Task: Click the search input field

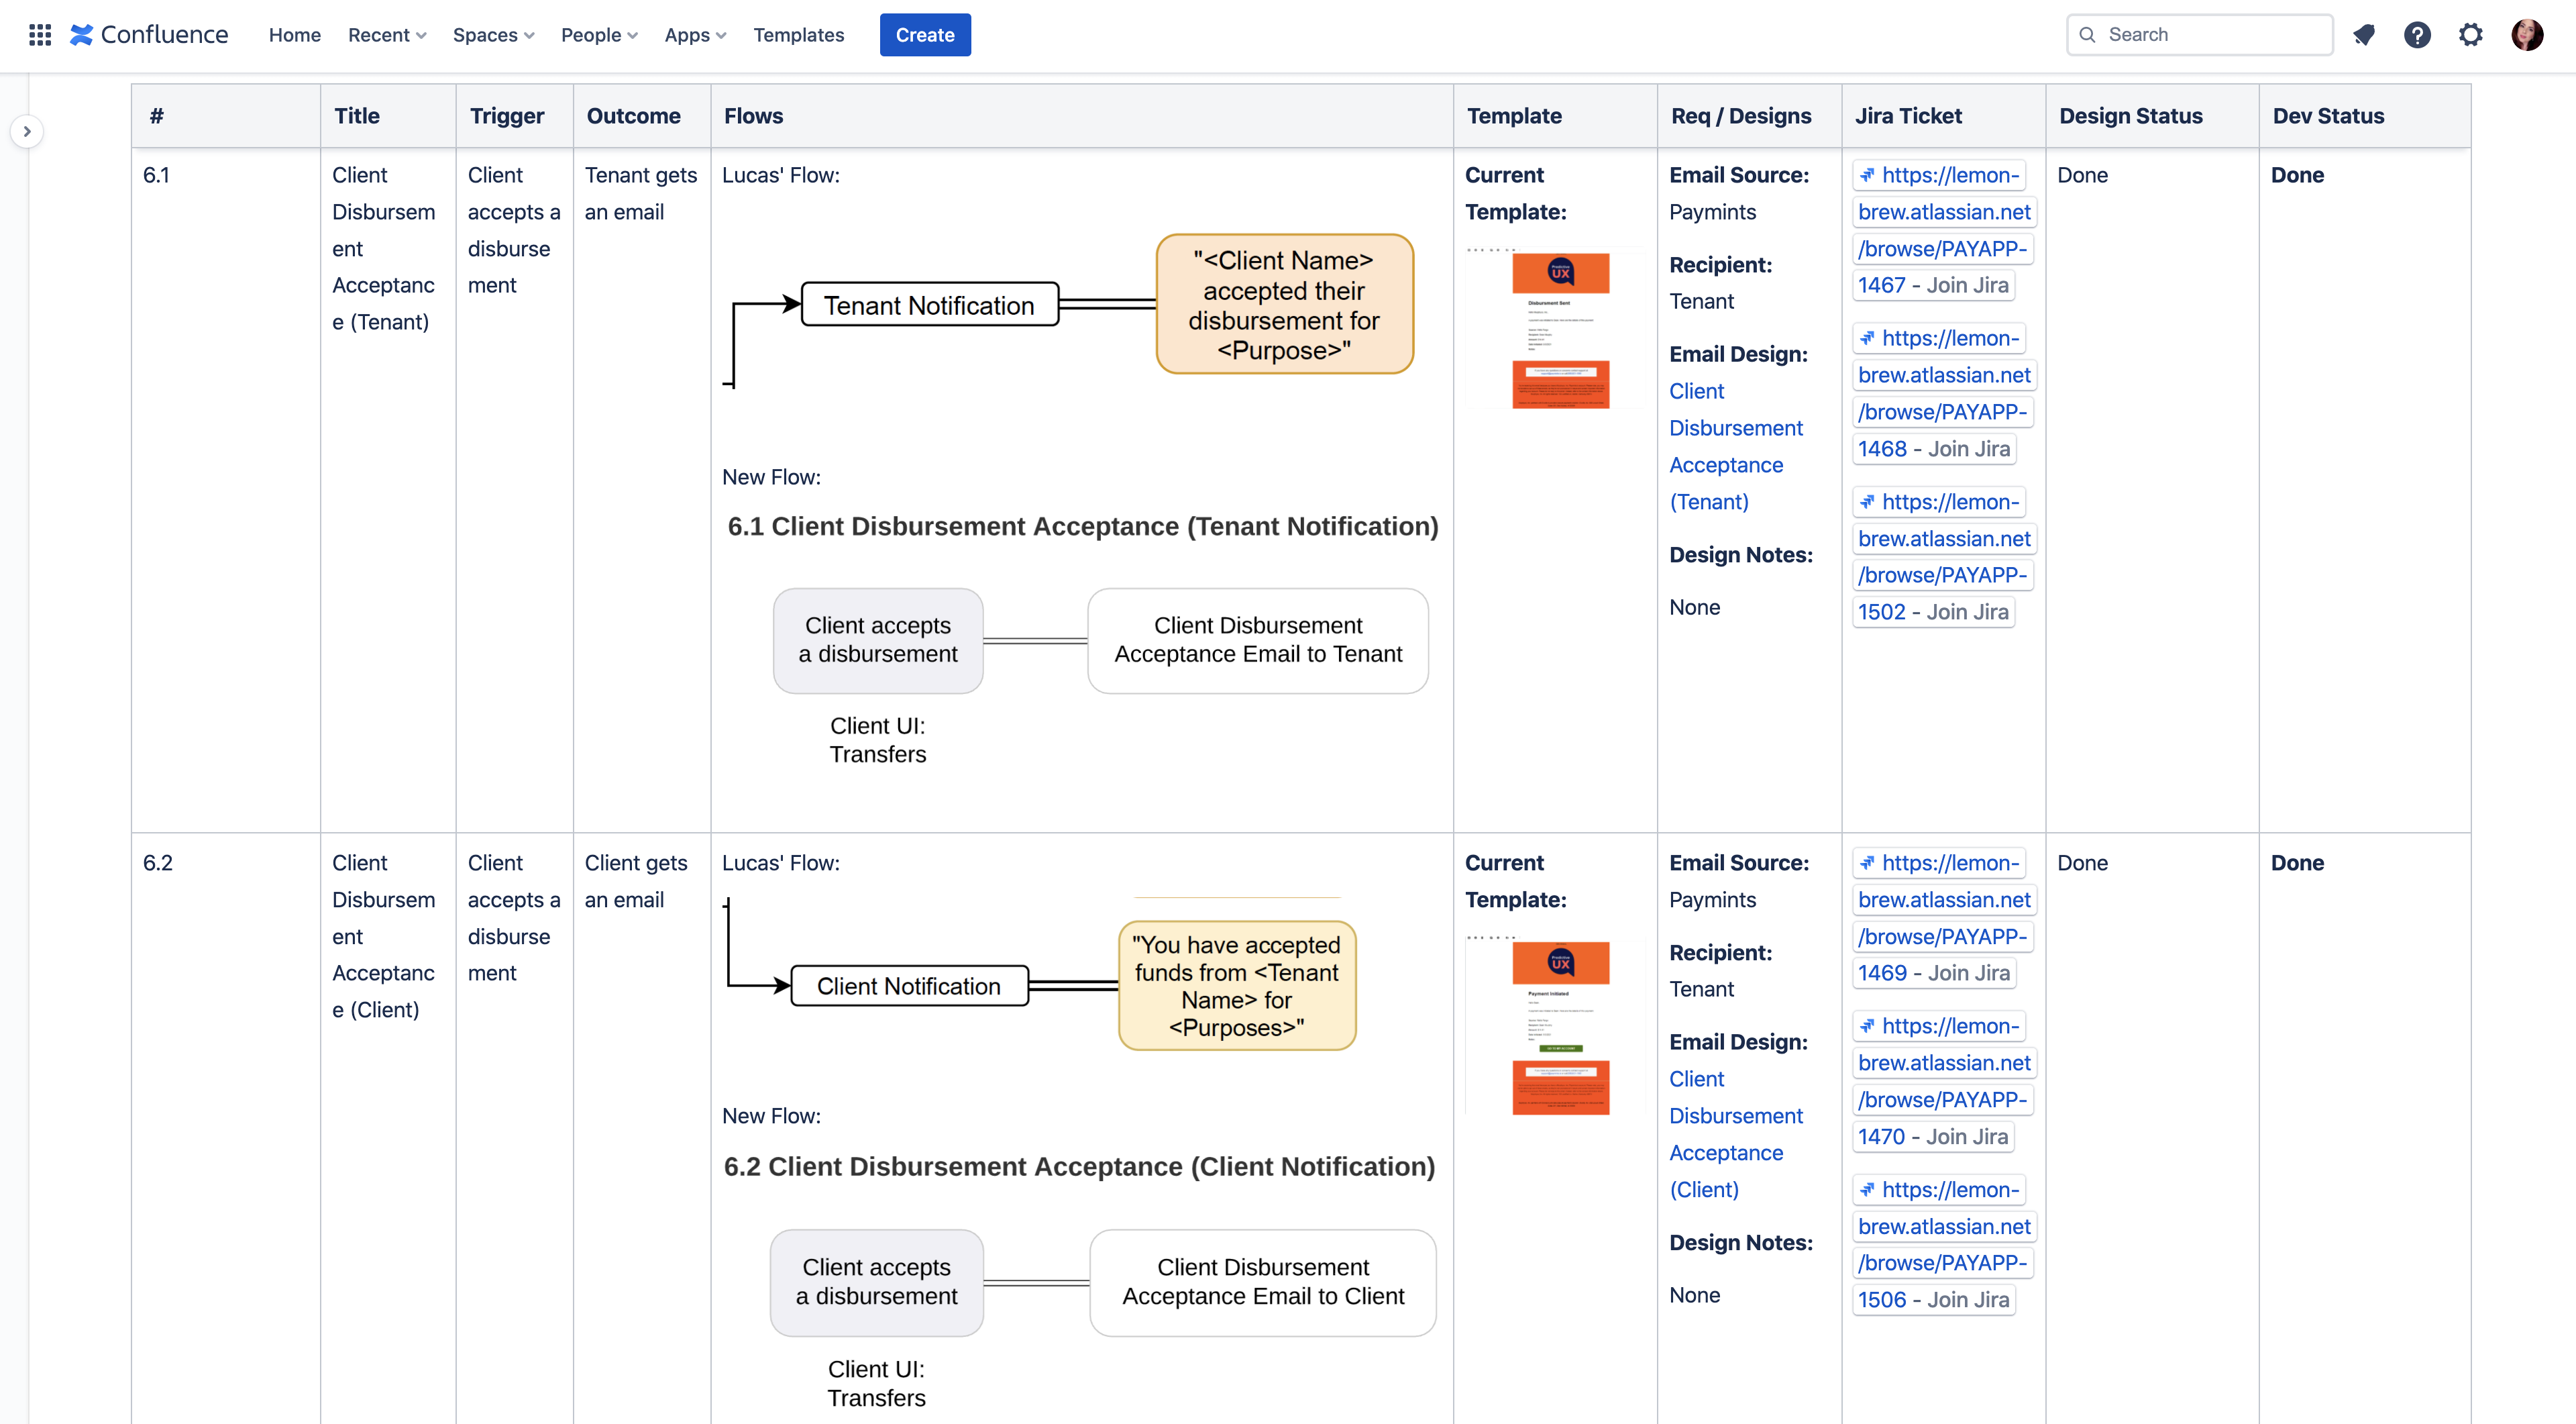Action: (2198, 35)
